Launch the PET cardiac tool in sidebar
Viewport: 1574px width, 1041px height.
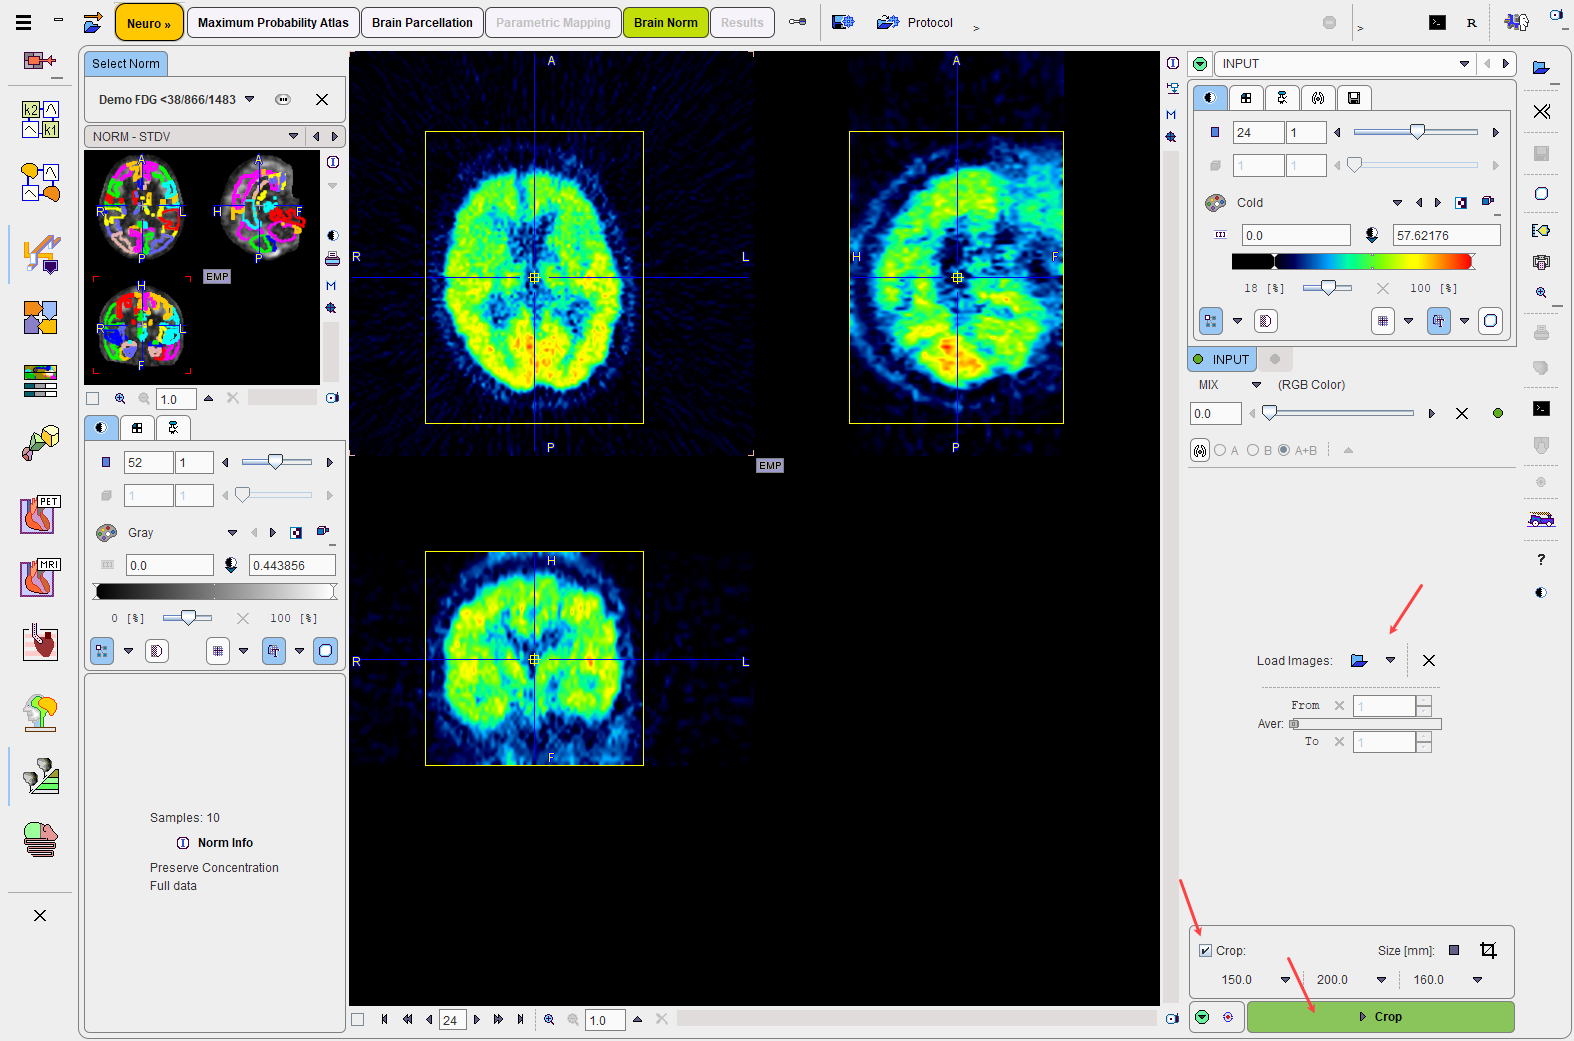click(40, 515)
